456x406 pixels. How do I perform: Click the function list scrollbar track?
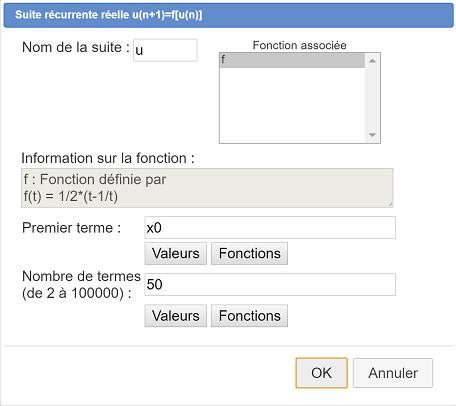372,98
